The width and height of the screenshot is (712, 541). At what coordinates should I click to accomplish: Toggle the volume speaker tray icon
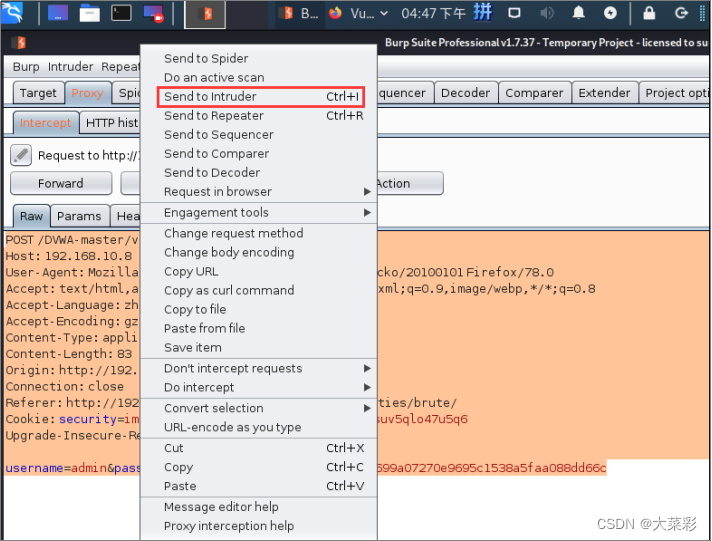[546, 13]
